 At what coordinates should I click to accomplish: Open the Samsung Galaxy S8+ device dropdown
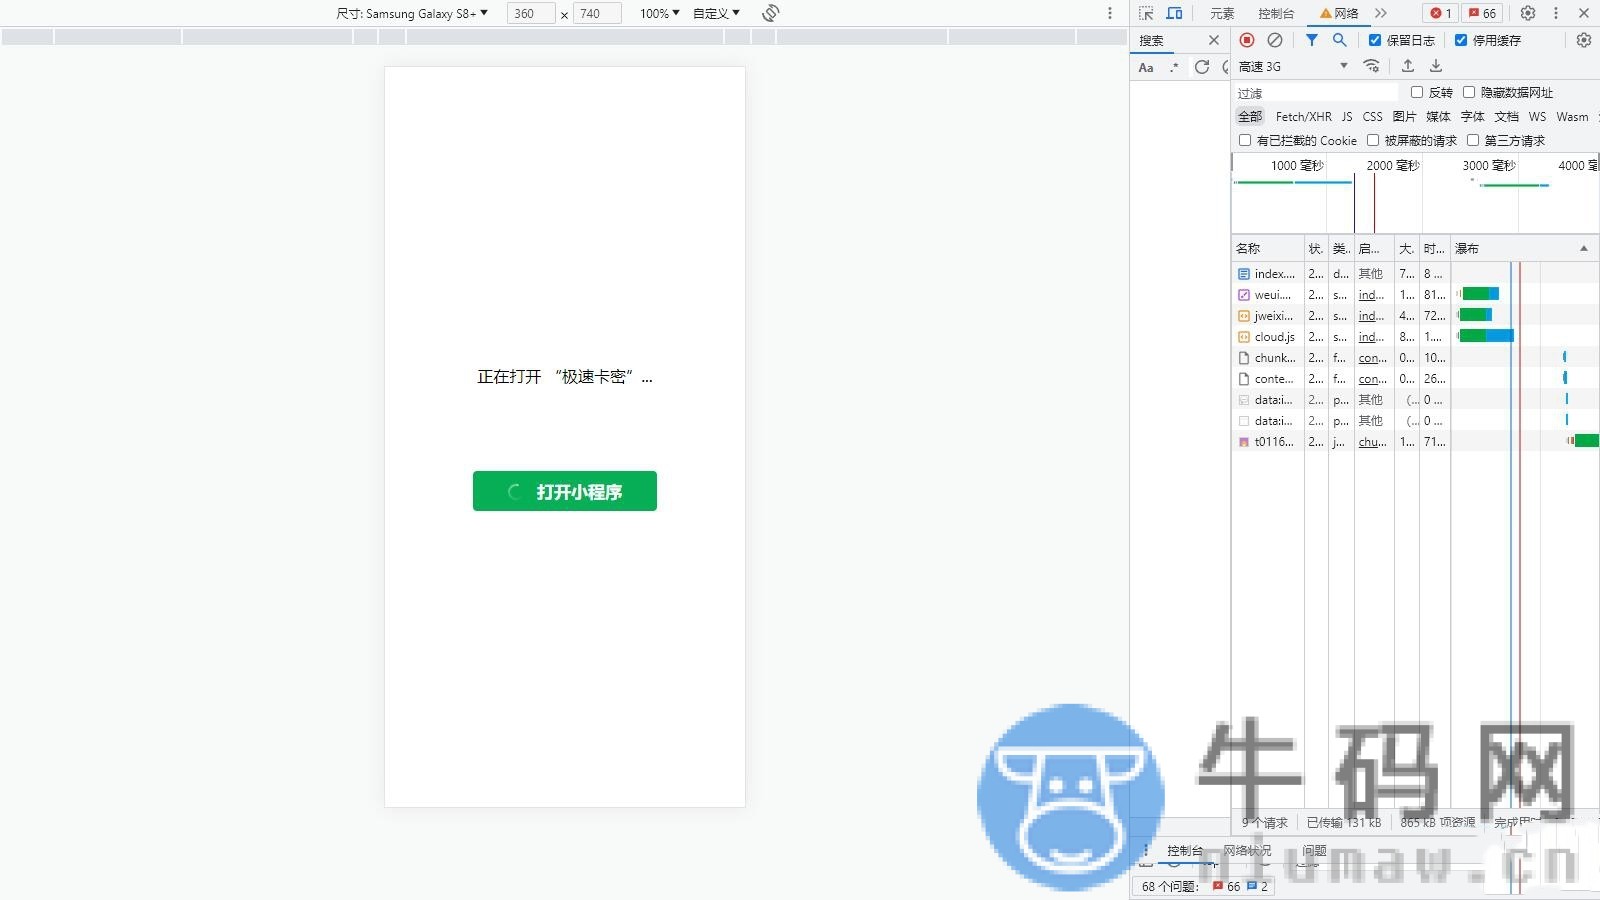[x=412, y=13]
